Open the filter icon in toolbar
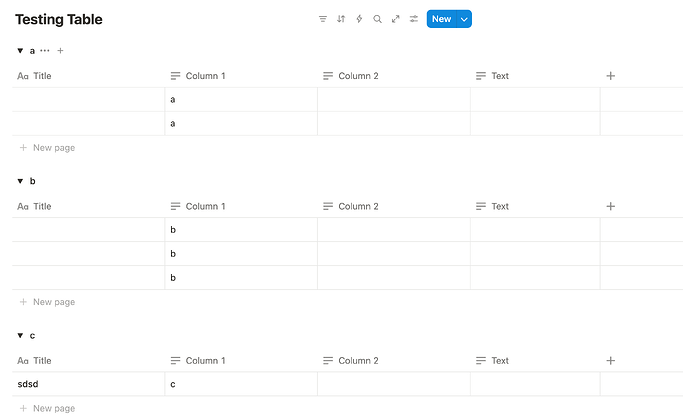 tap(323, 19)
